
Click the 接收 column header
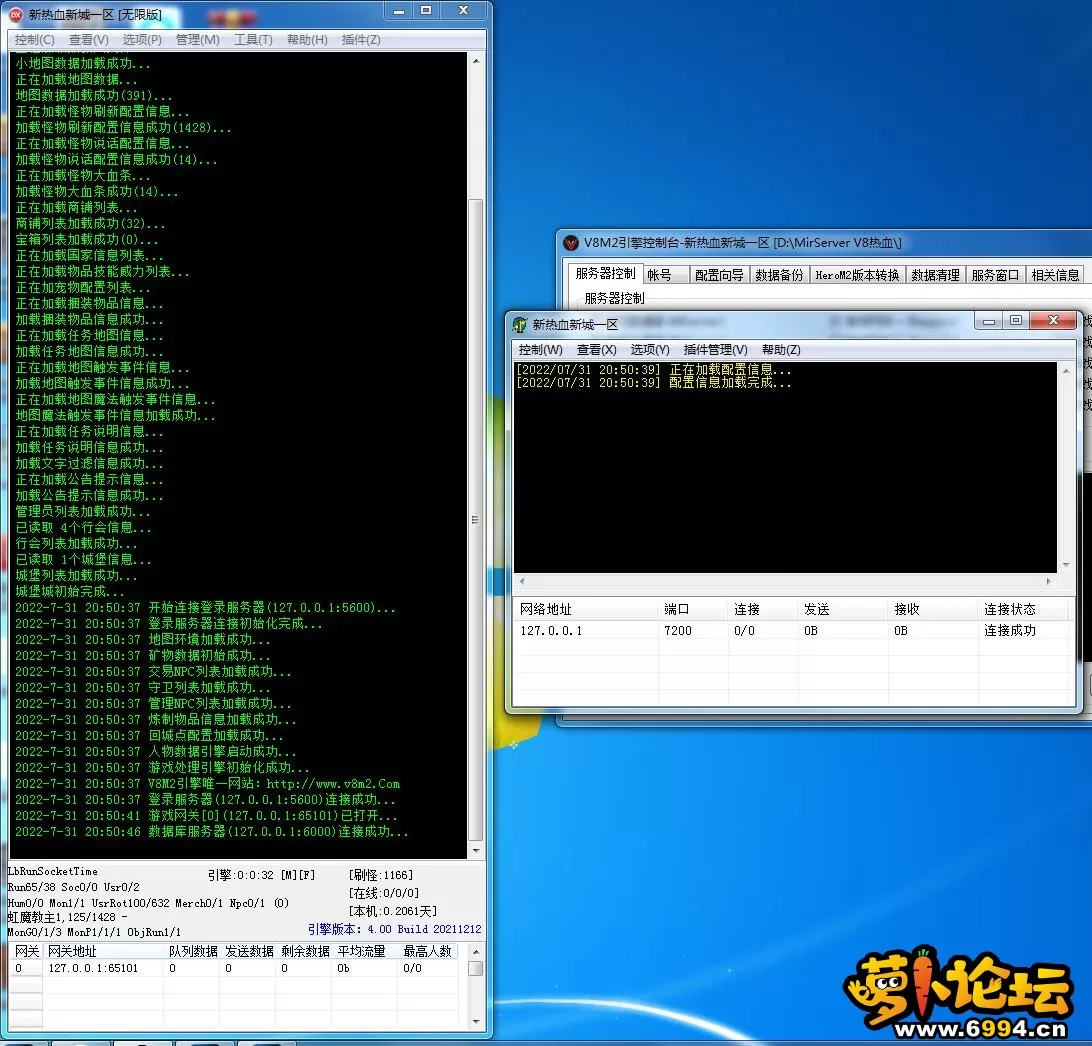click(x=933, y=609)
